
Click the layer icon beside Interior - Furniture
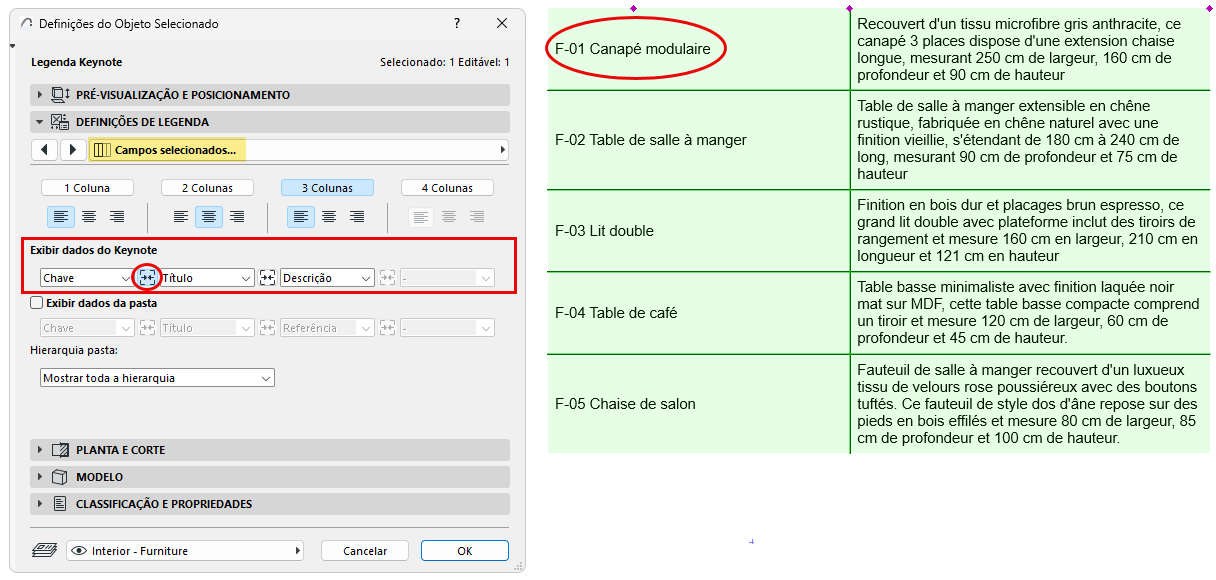(x=45, y=551)
